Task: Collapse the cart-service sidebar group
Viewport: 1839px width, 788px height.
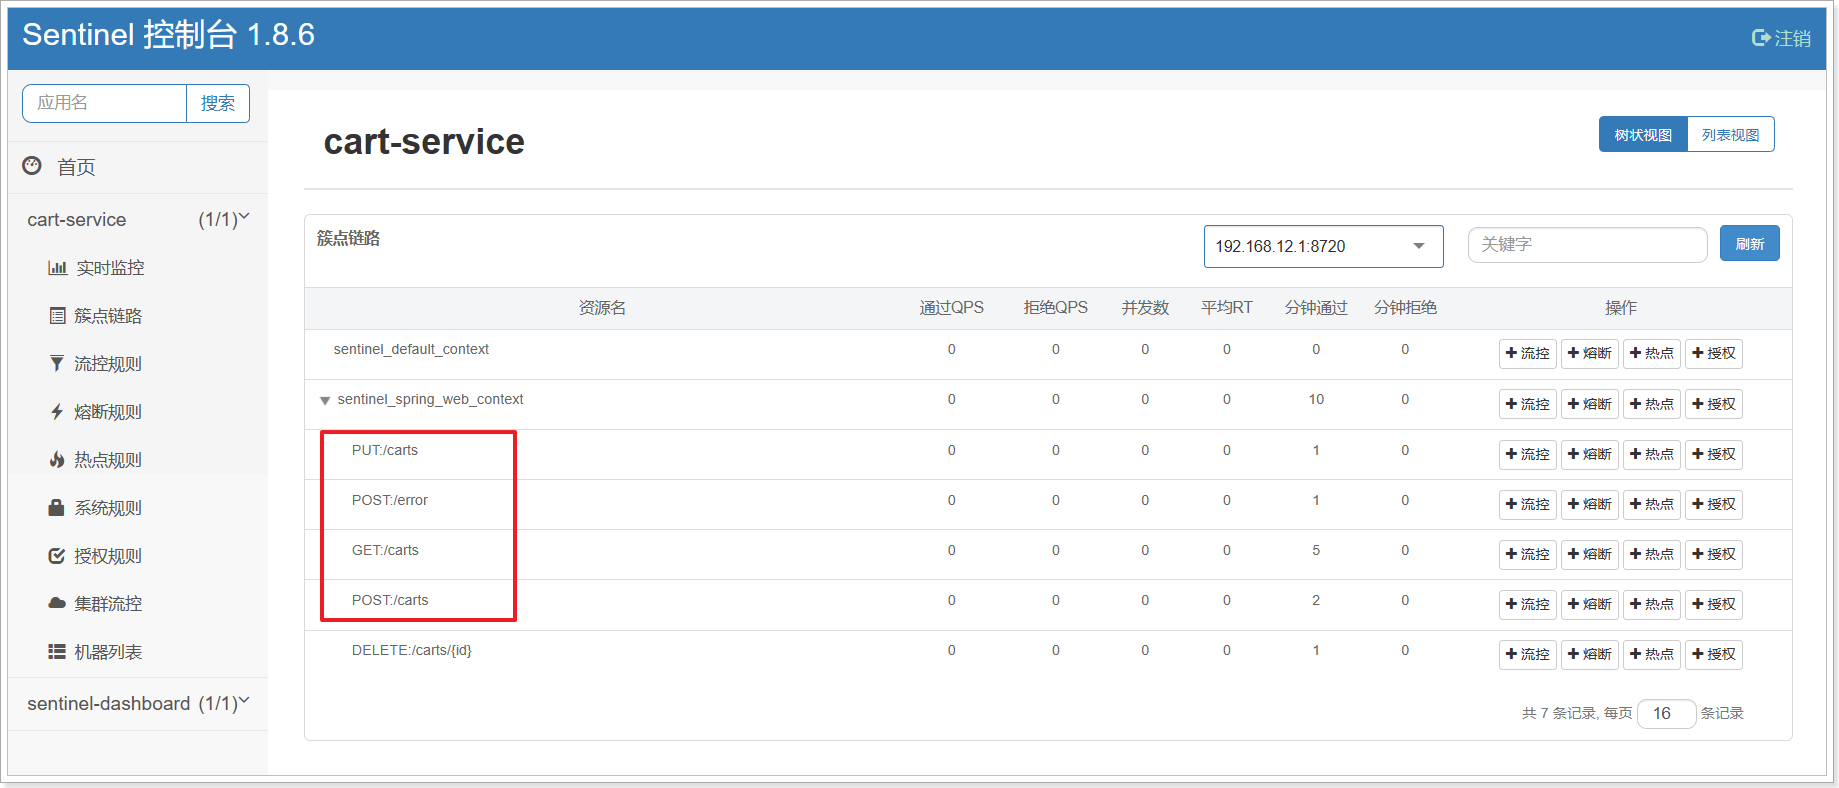Action: (x=137, y=219)
